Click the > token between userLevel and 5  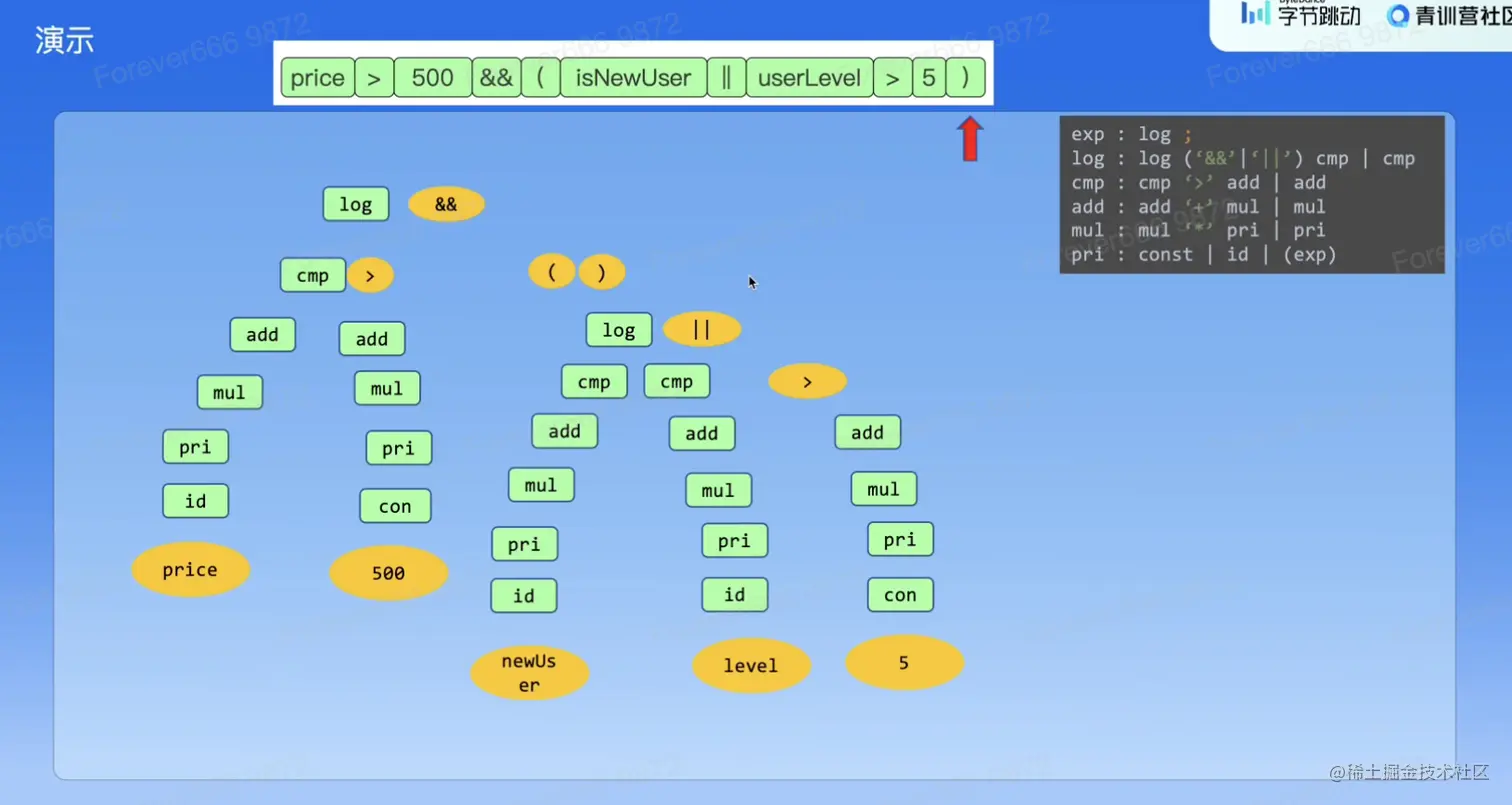click(x=892, y=78)
